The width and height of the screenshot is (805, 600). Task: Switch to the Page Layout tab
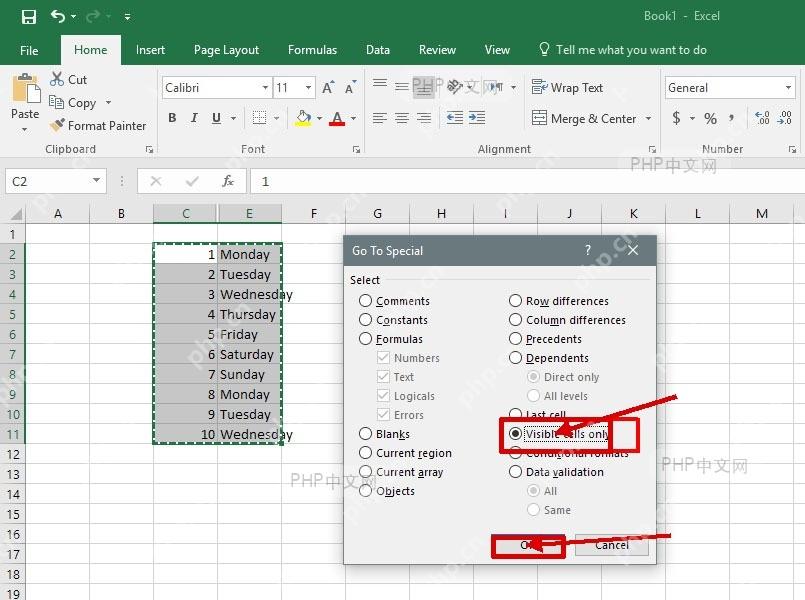[x=226, y=50]
